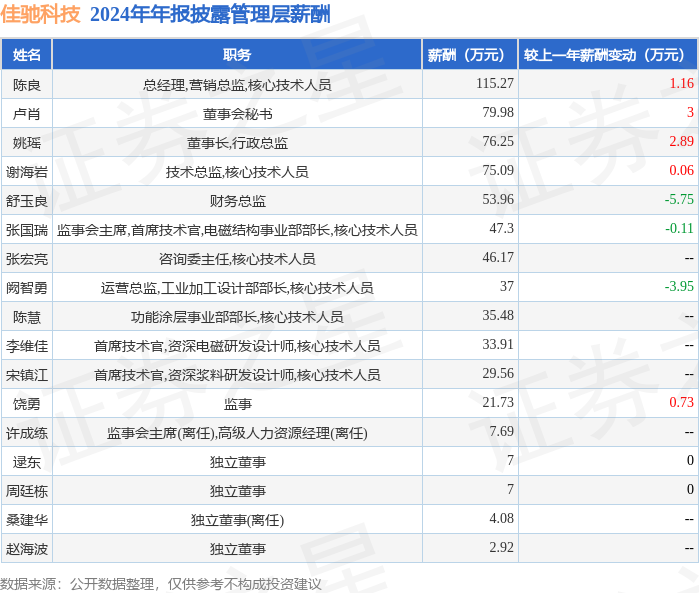Viewport: 699px width, 593px height.
Task: Click 李维佳's position with 资深电磁研发设计师
Action: pyautogui.click(x=237, y=346)
